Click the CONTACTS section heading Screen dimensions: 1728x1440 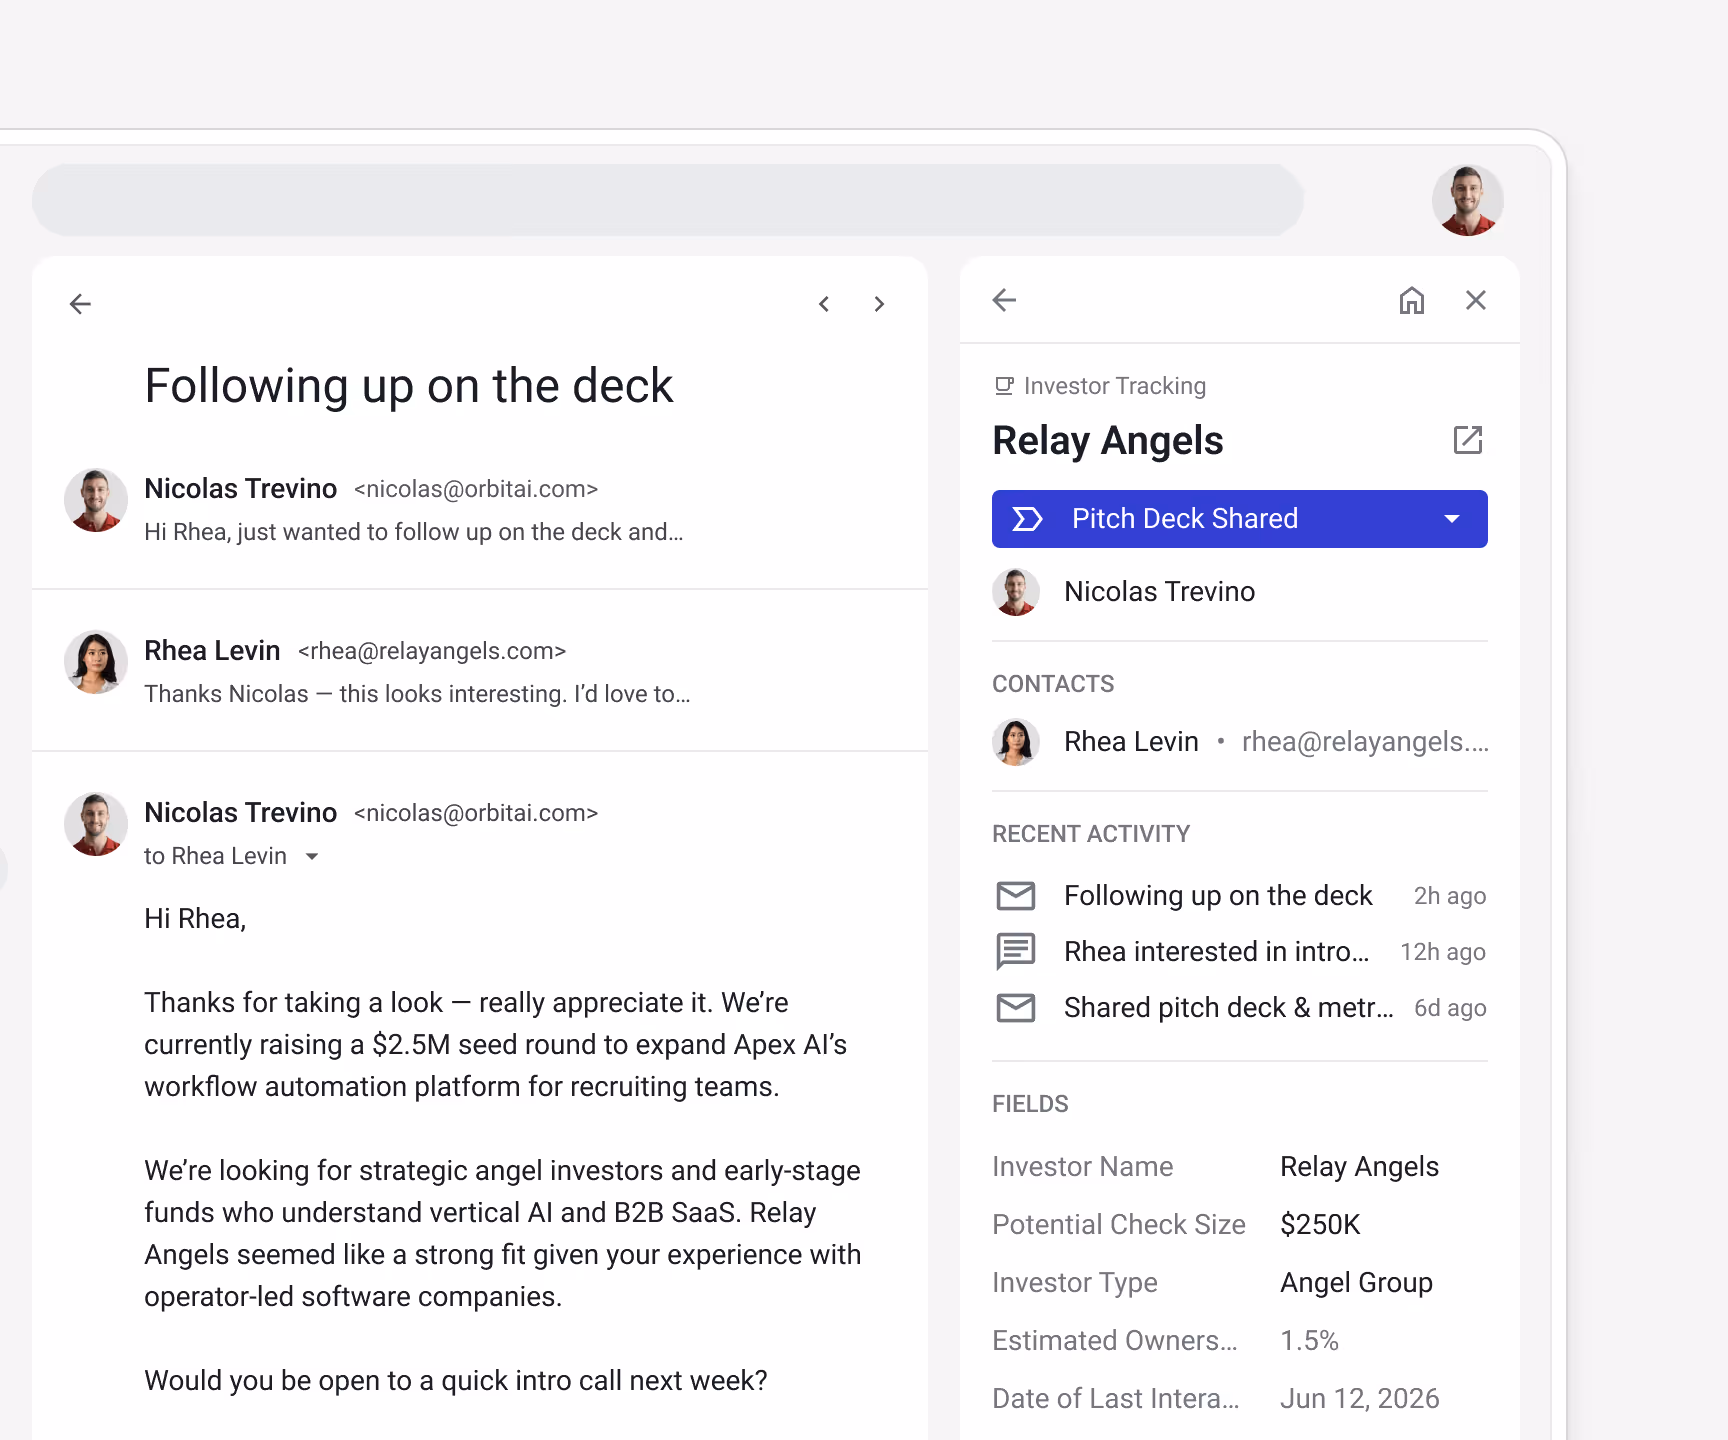(x=1053, y=684)
